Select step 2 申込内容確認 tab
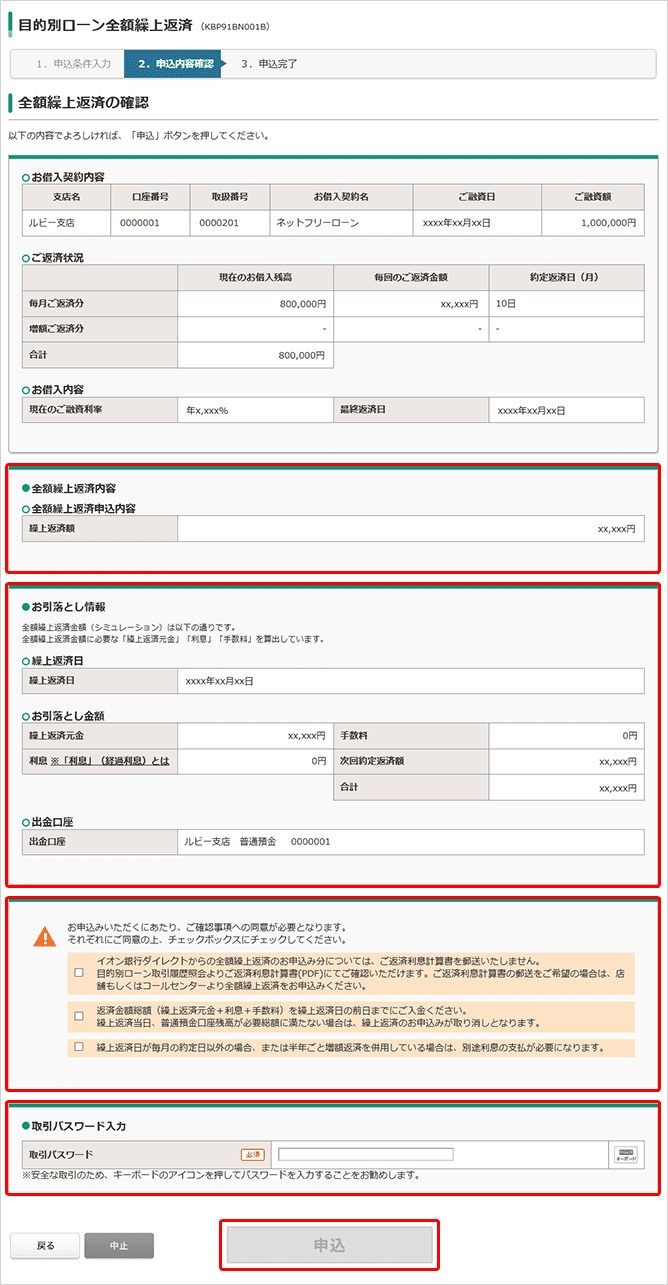The width and height of the screenshot is (668, 1285). [x=174, y=64]
